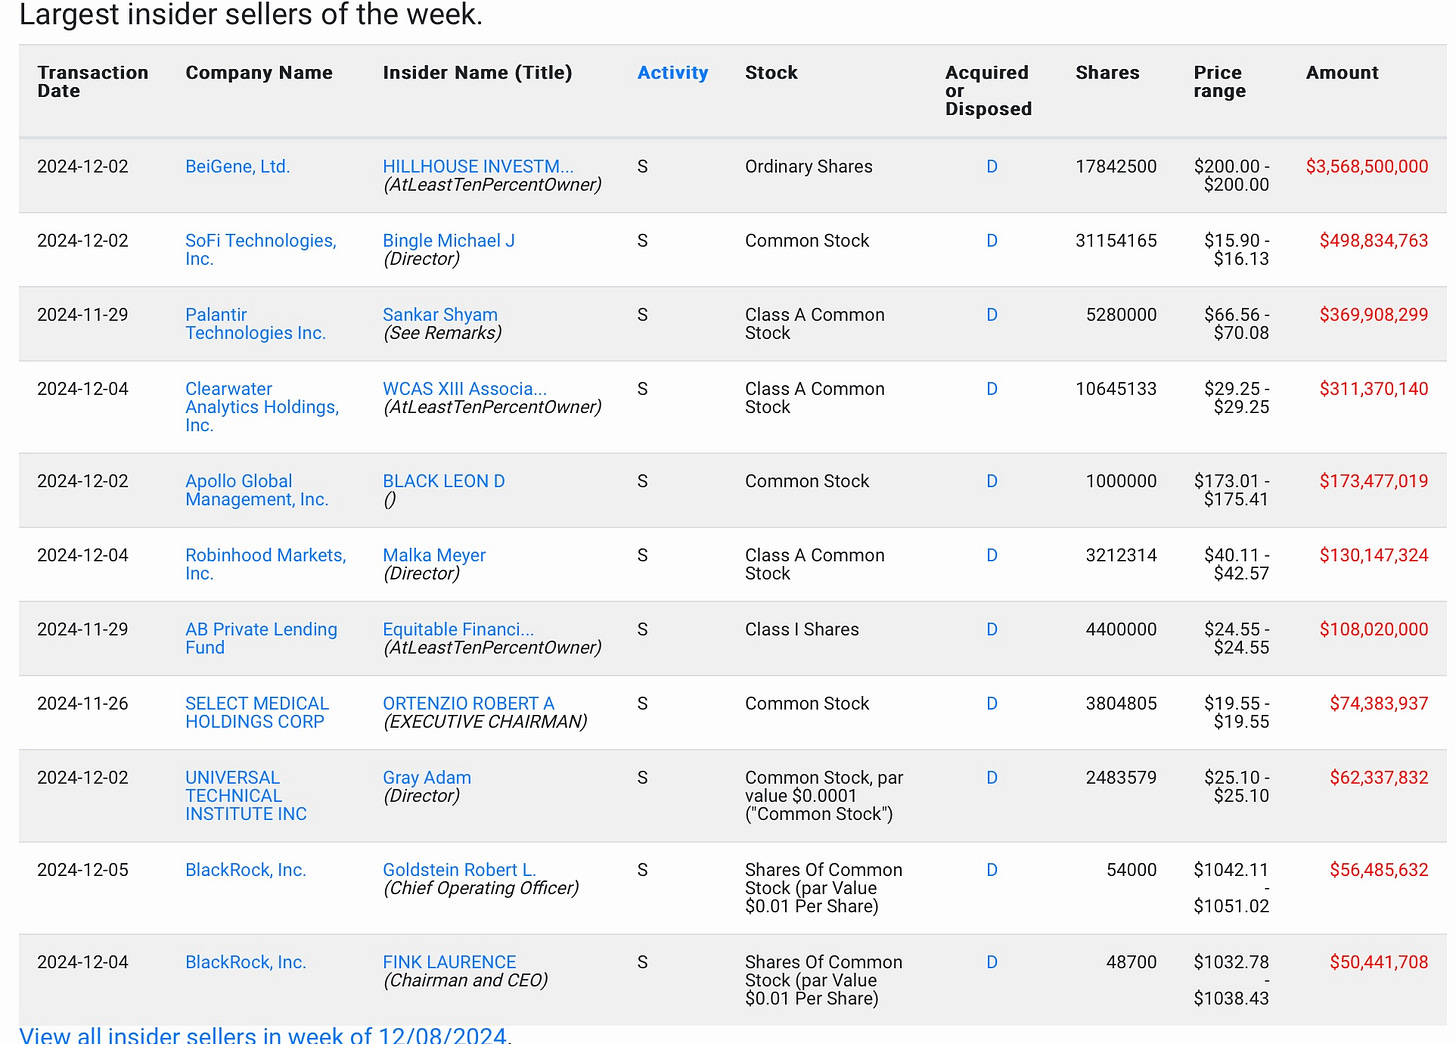Open Malka Meyer insider profile
1456x1044 pixels.
[434, 555]
